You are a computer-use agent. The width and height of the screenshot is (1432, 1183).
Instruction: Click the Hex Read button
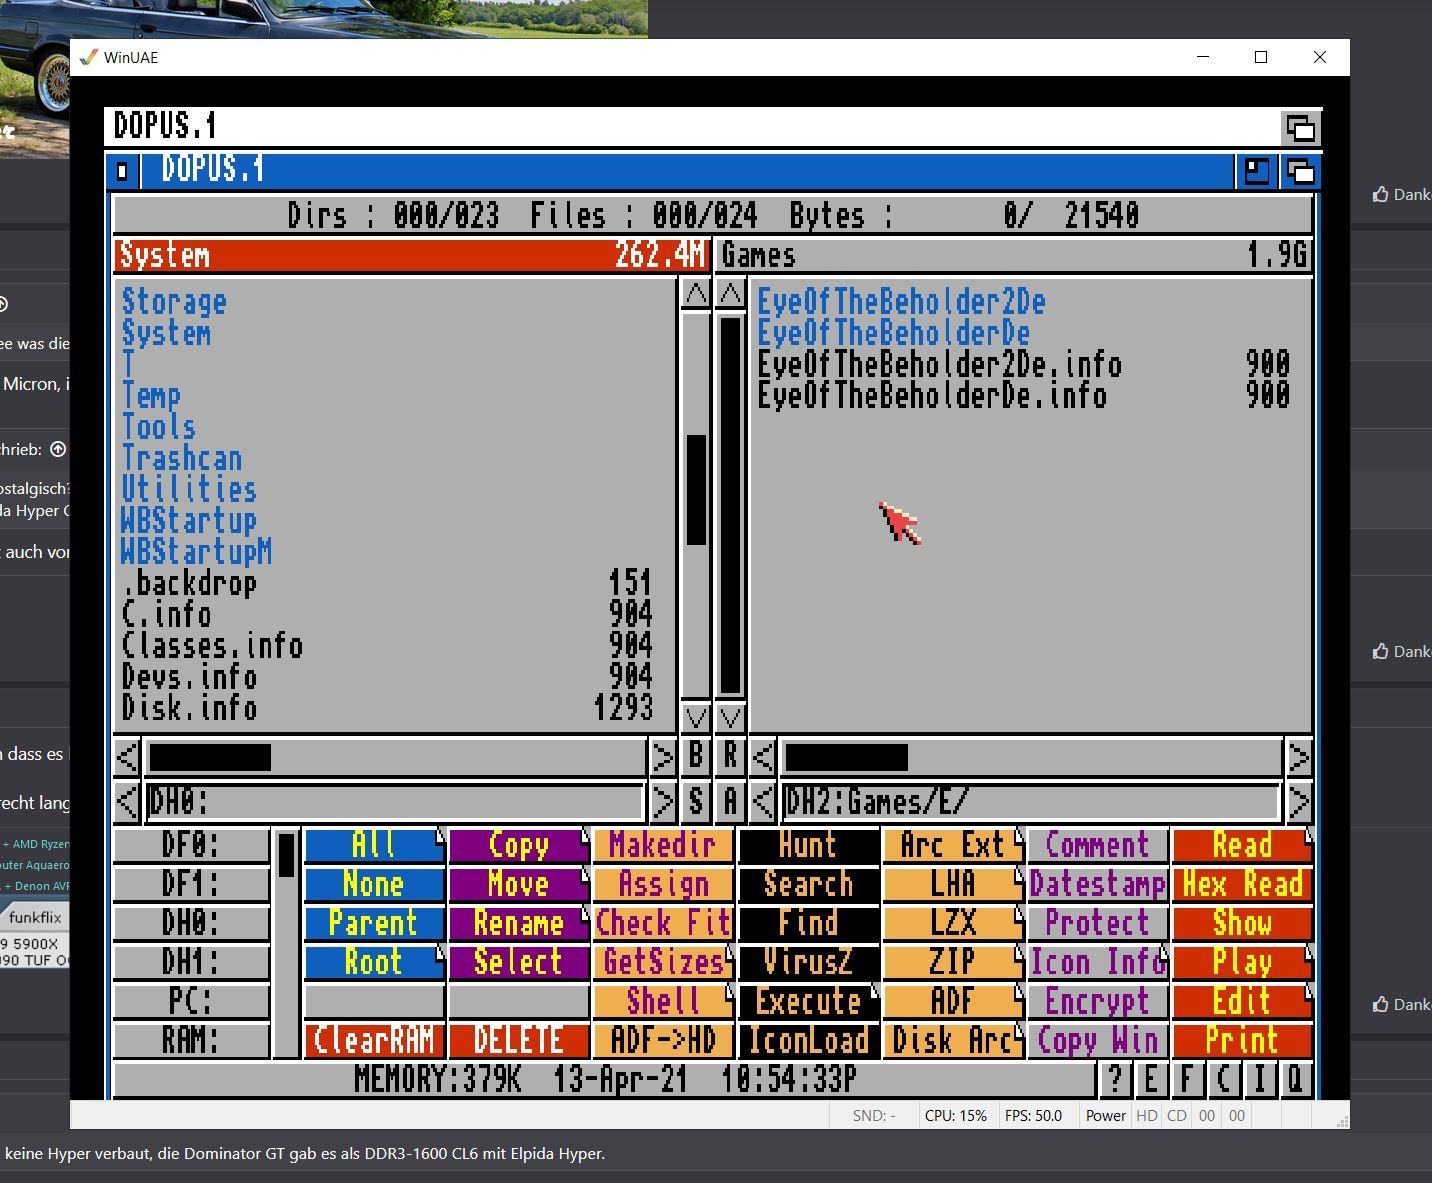1242,884
